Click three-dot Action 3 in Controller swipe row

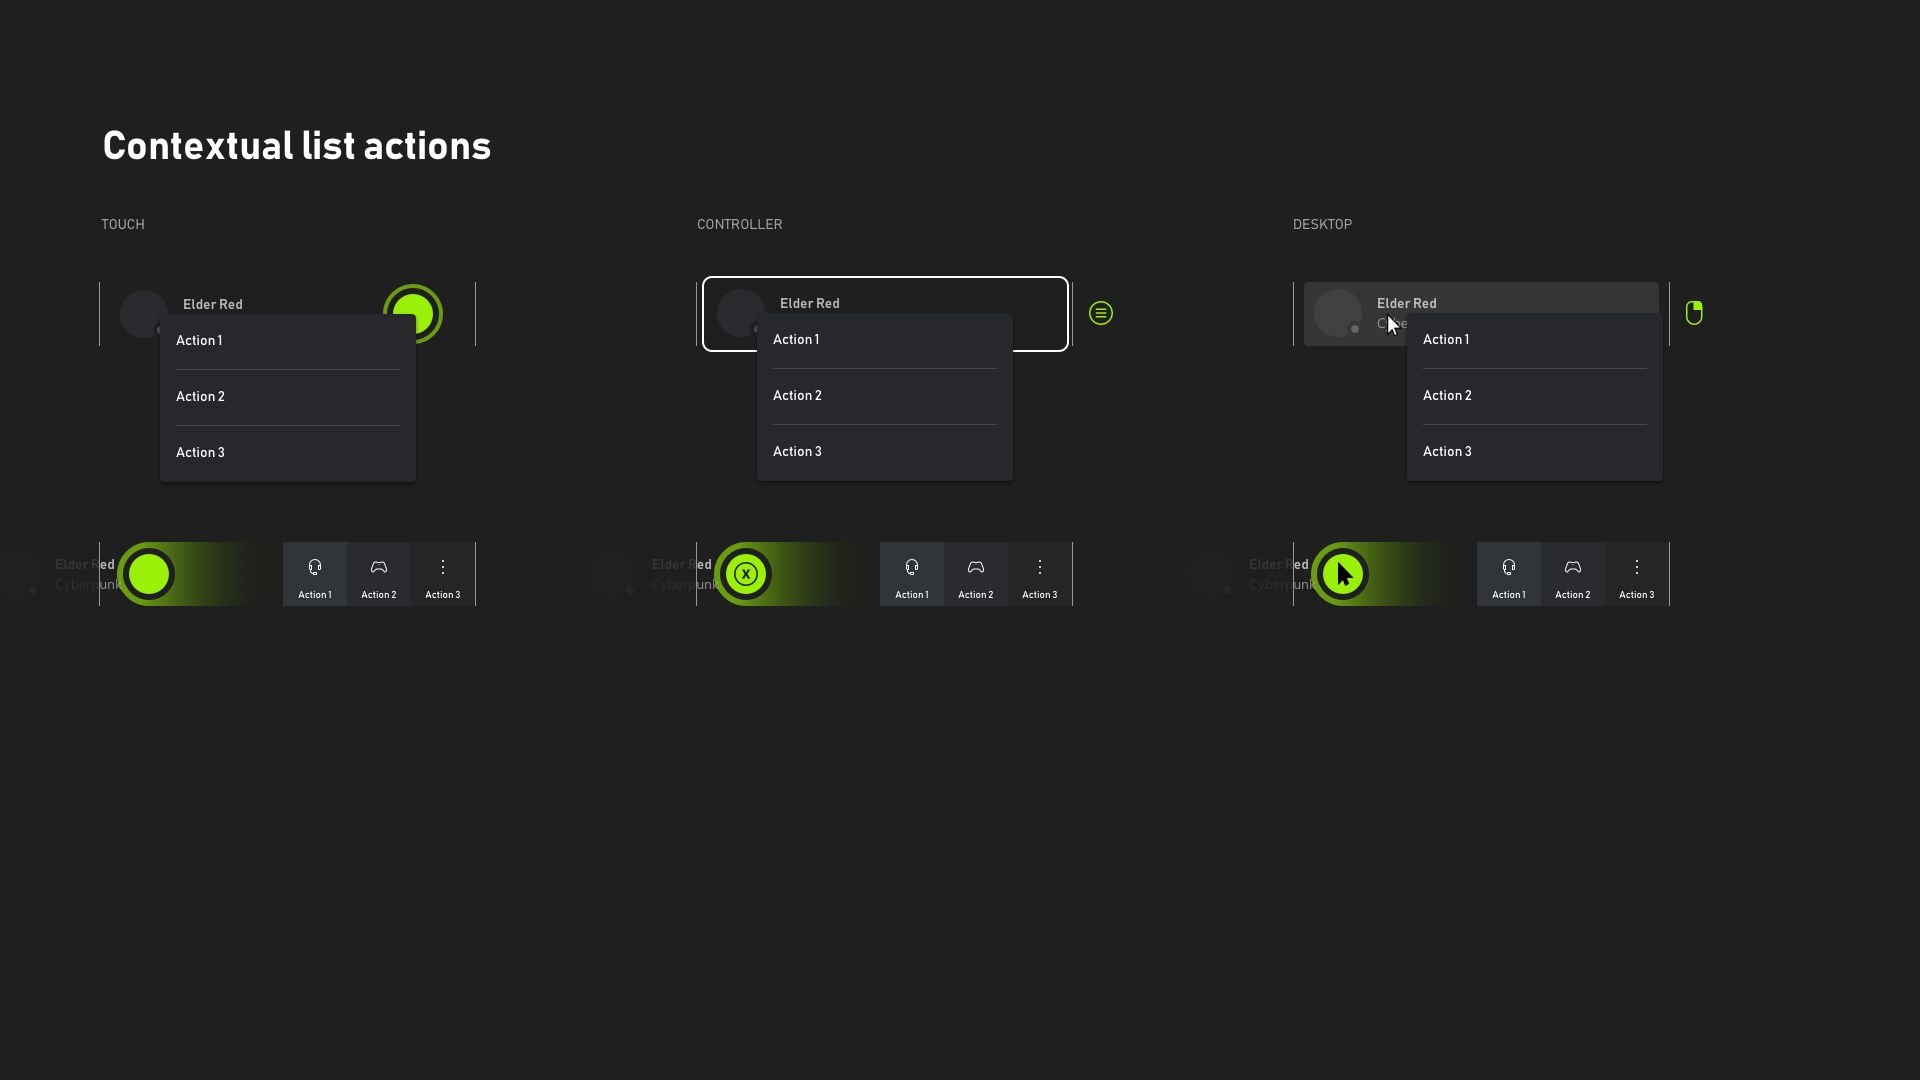(1040, 574)
